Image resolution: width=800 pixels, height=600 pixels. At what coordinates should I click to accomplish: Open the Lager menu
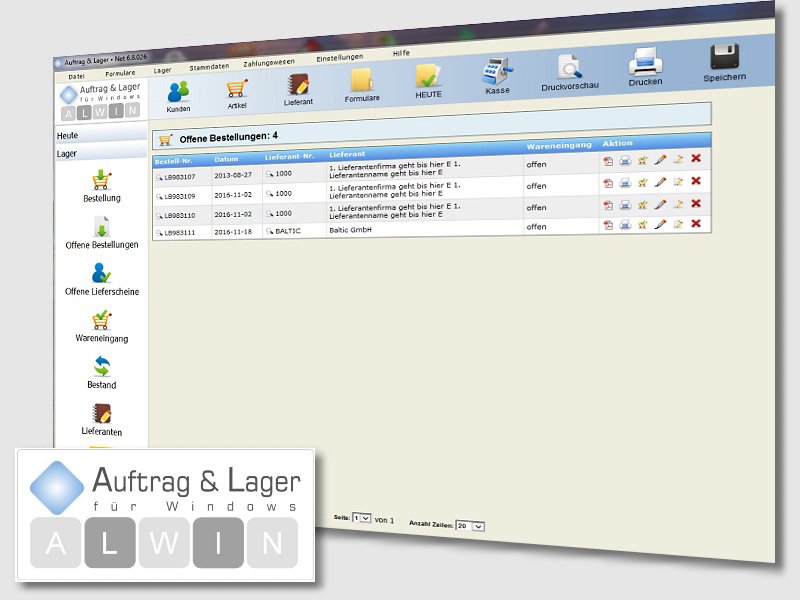[x=162, y=70]
